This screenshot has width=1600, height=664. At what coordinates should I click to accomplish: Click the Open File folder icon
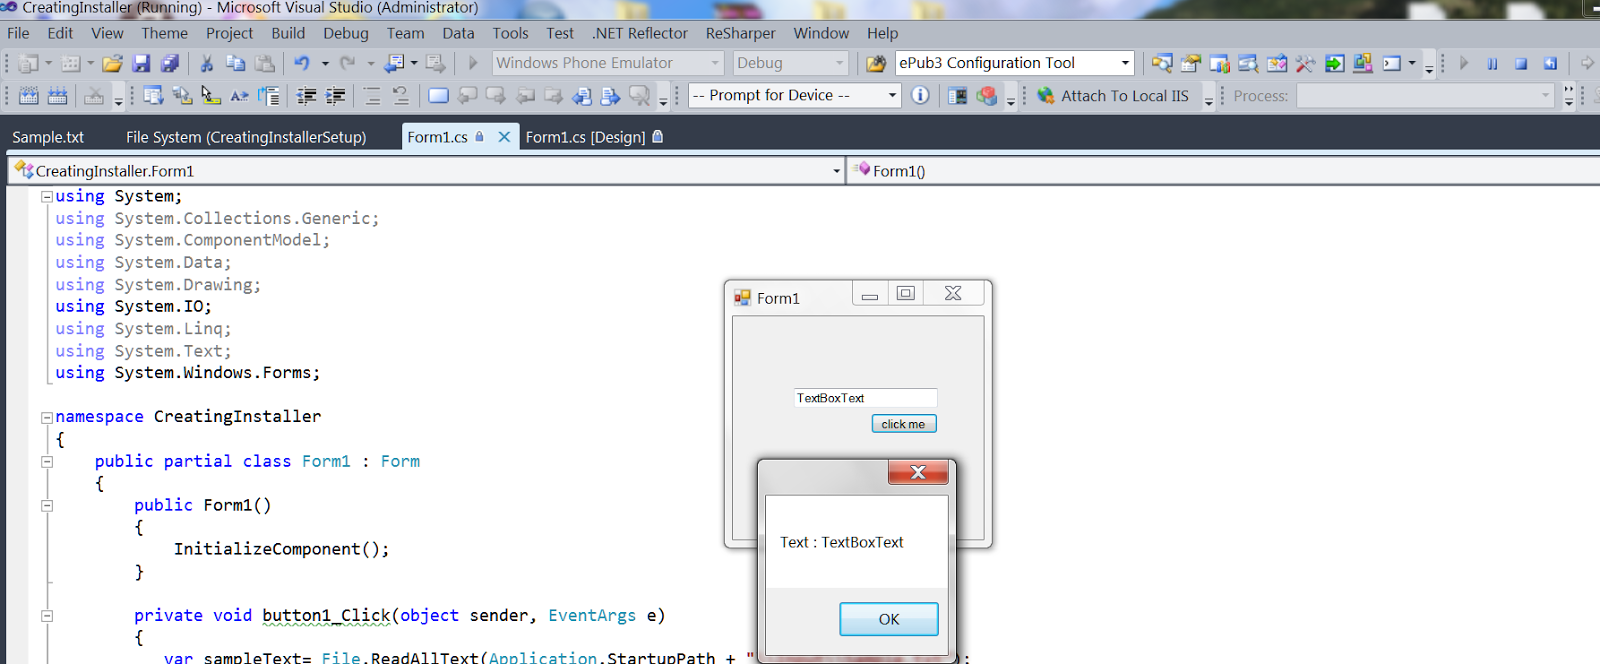tap(112, 63)
